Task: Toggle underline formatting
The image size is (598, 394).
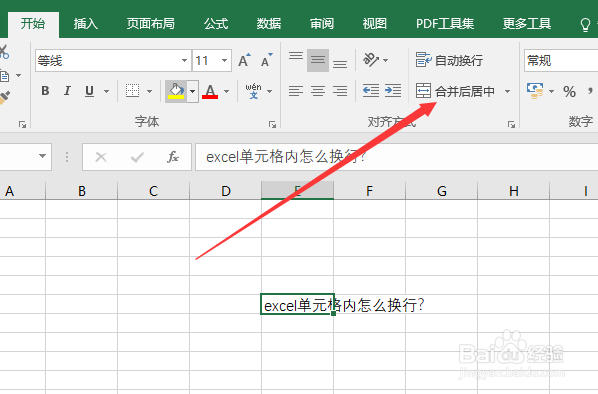Action: tap(89, 91)
